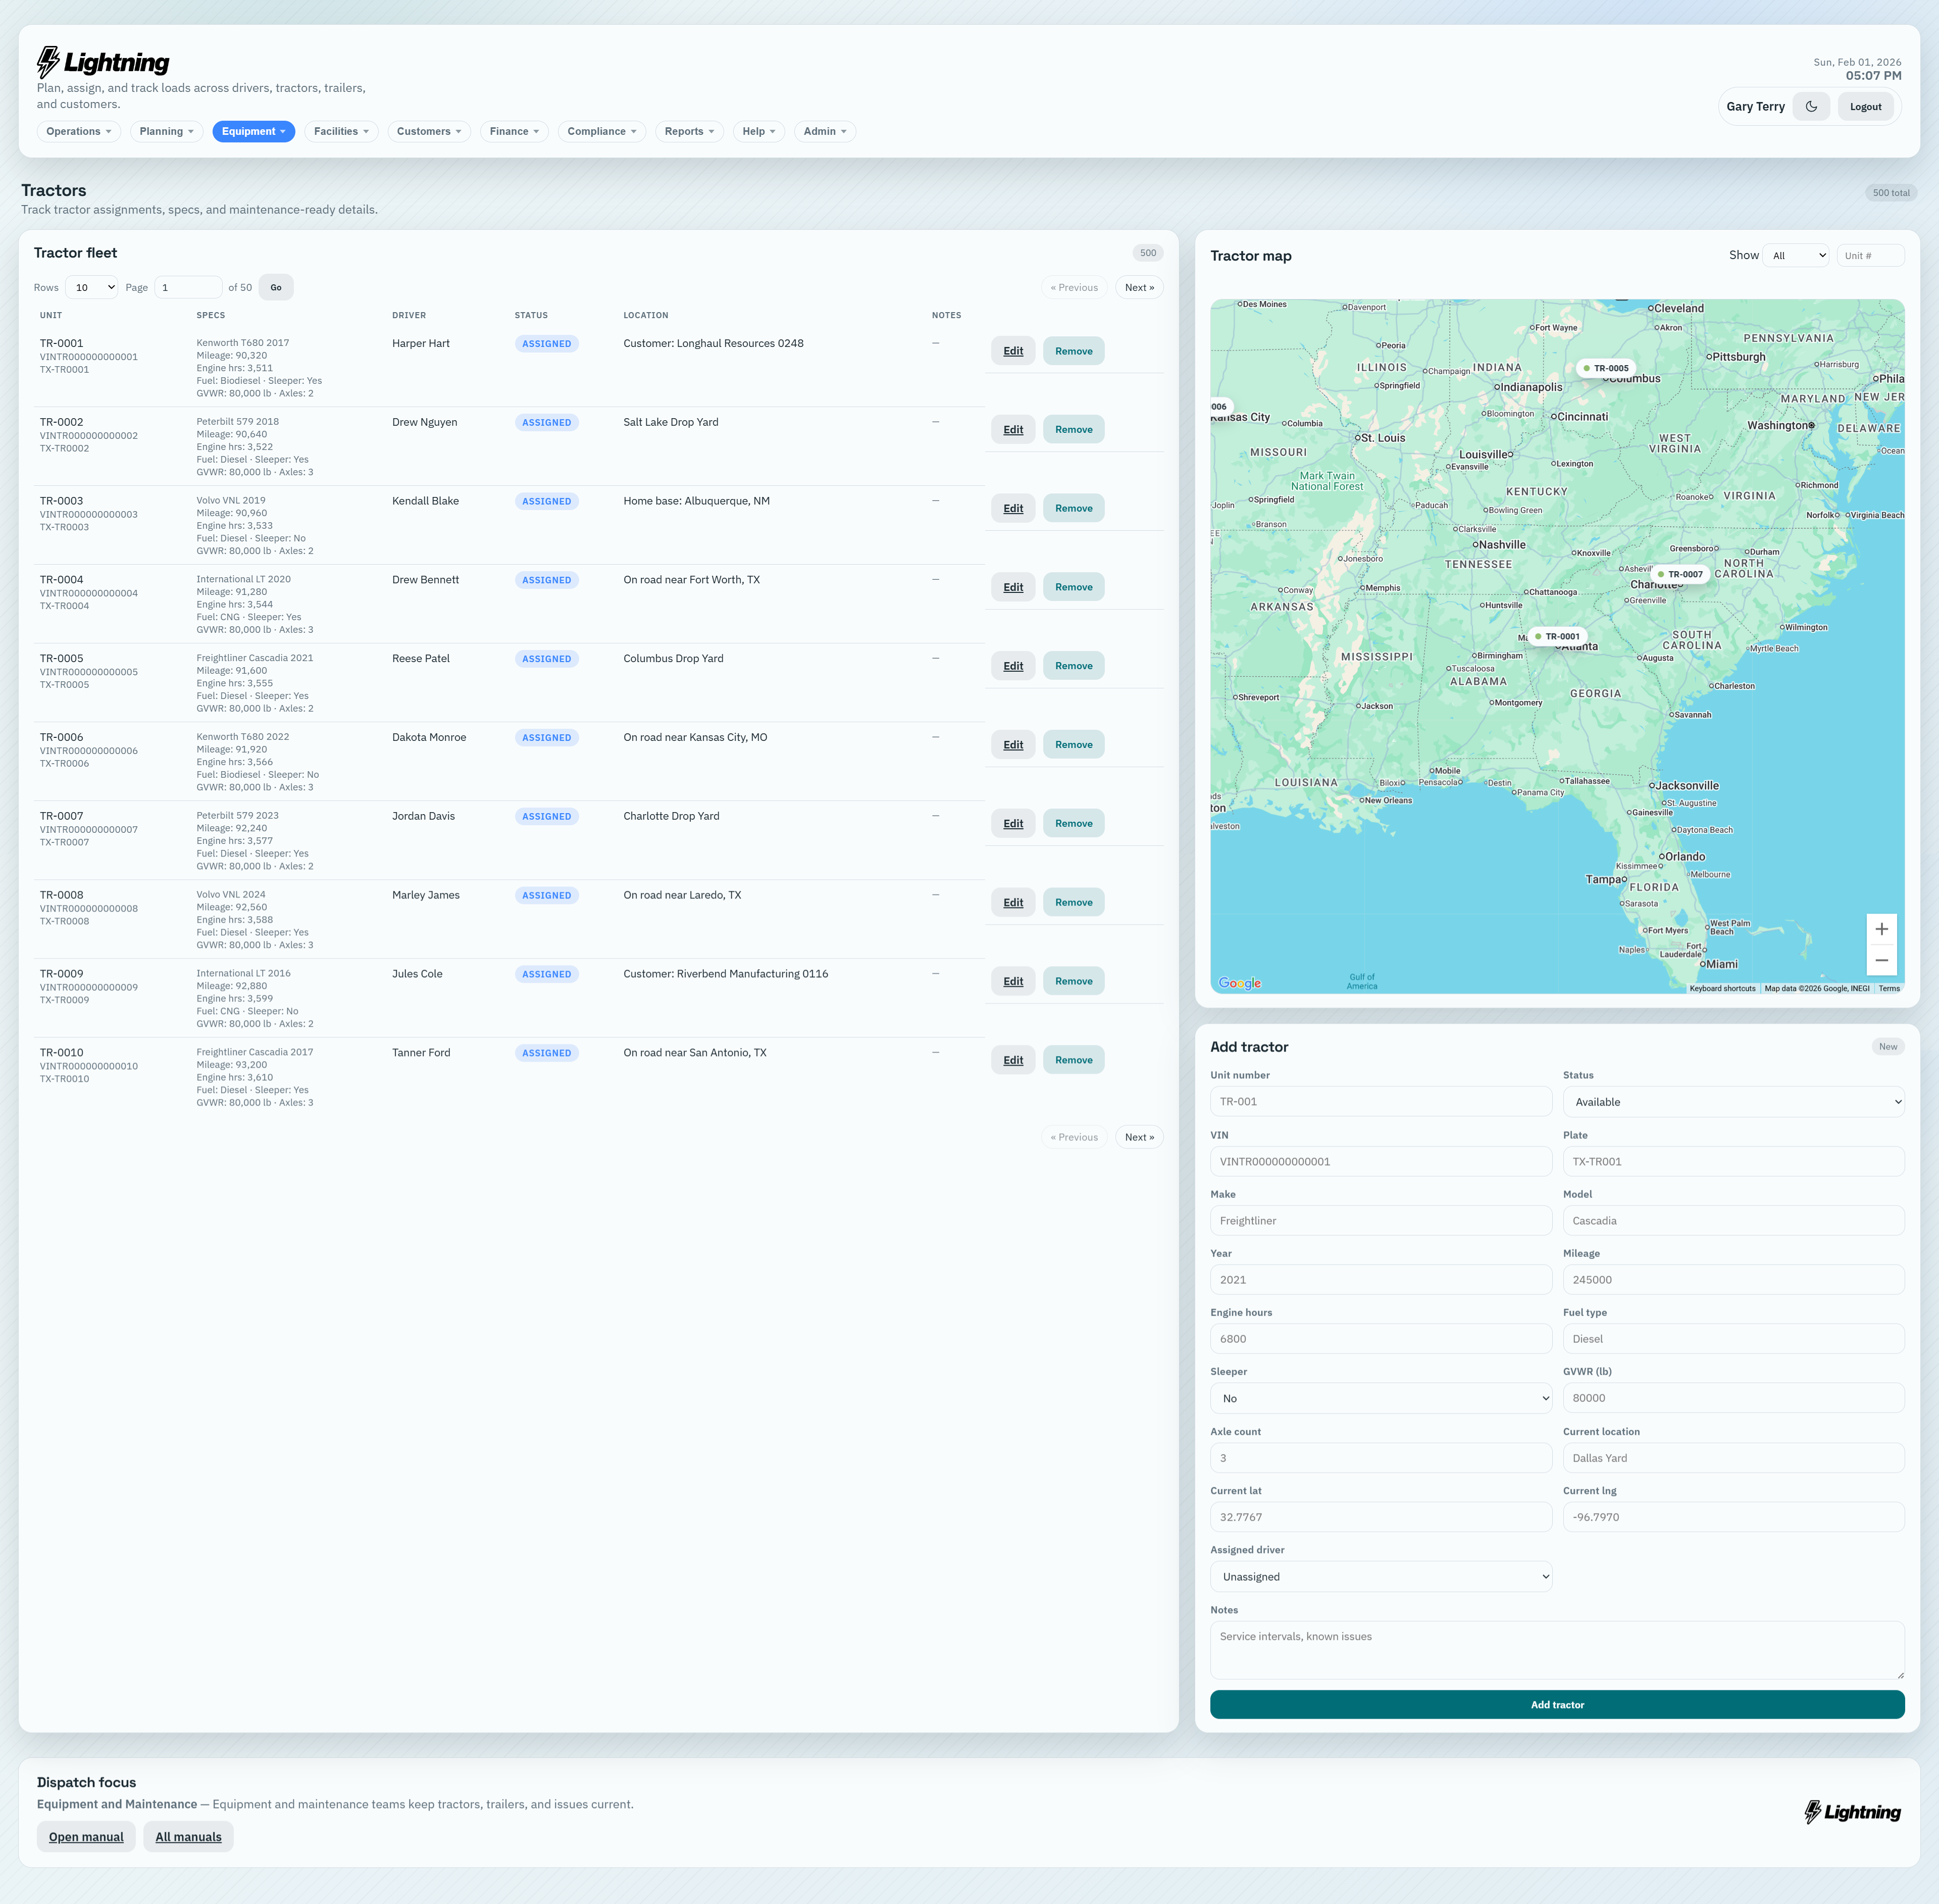Select TR-0005 marker on map
This screenshot has height=1904, width=1939.
[1606, 368]
